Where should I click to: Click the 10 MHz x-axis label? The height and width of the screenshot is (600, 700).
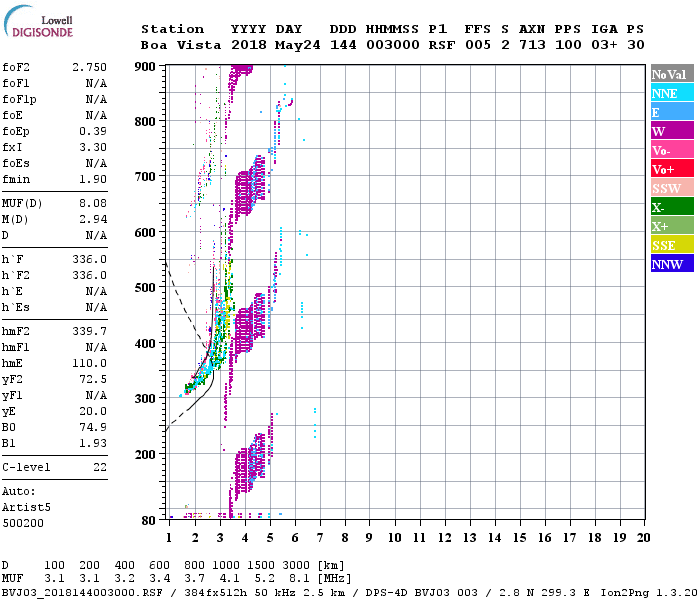(x=395, y=538)
